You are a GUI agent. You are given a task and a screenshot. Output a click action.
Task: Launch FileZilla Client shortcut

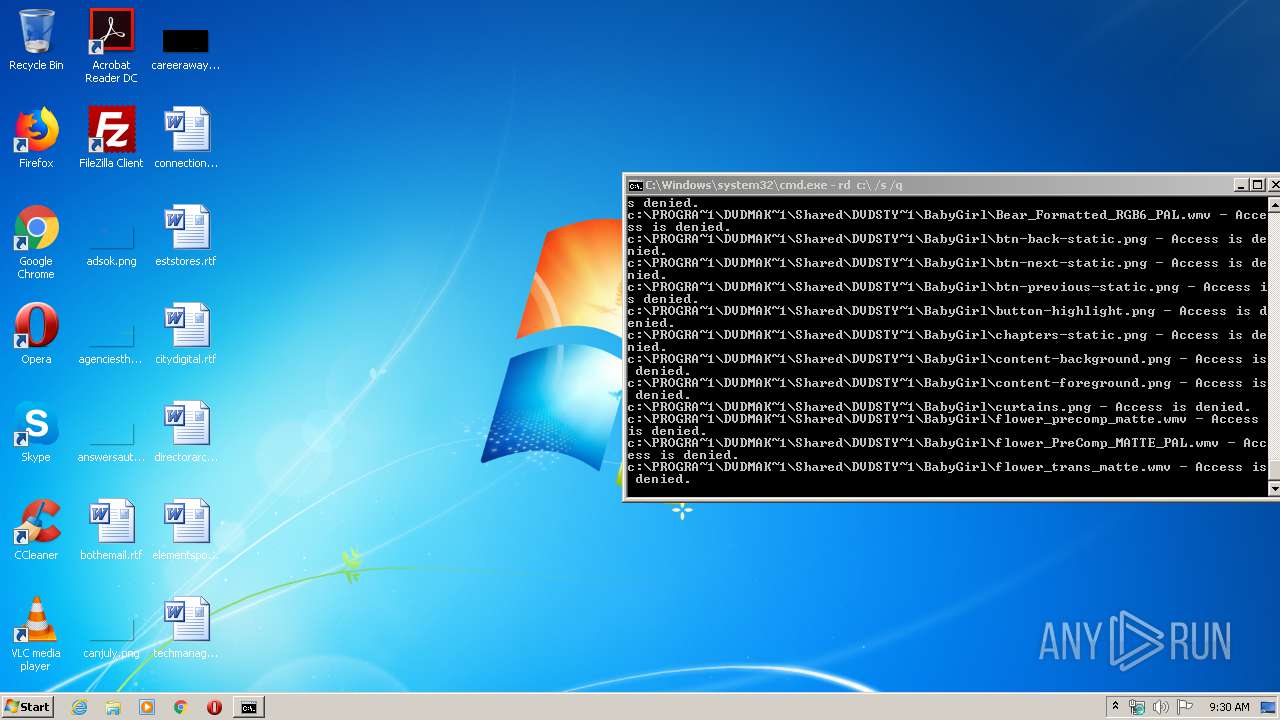tap(111, 139)
